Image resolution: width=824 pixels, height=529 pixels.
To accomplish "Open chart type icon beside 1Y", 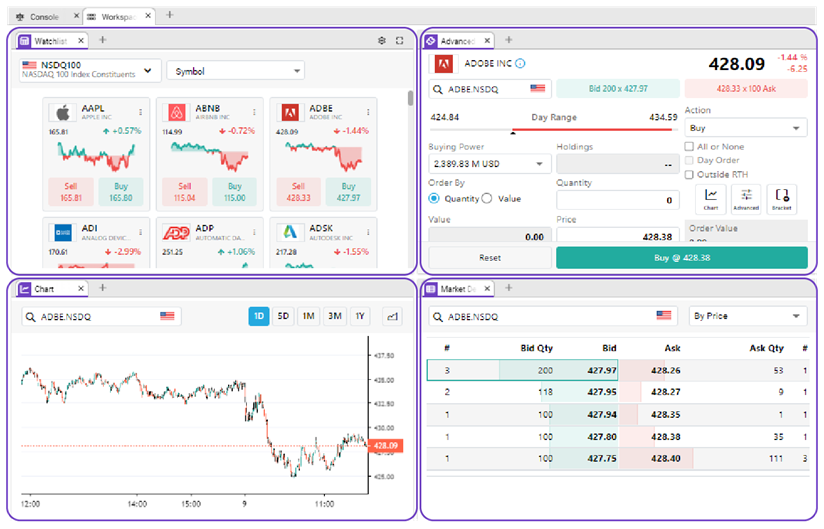I will (x=390, y=316).
